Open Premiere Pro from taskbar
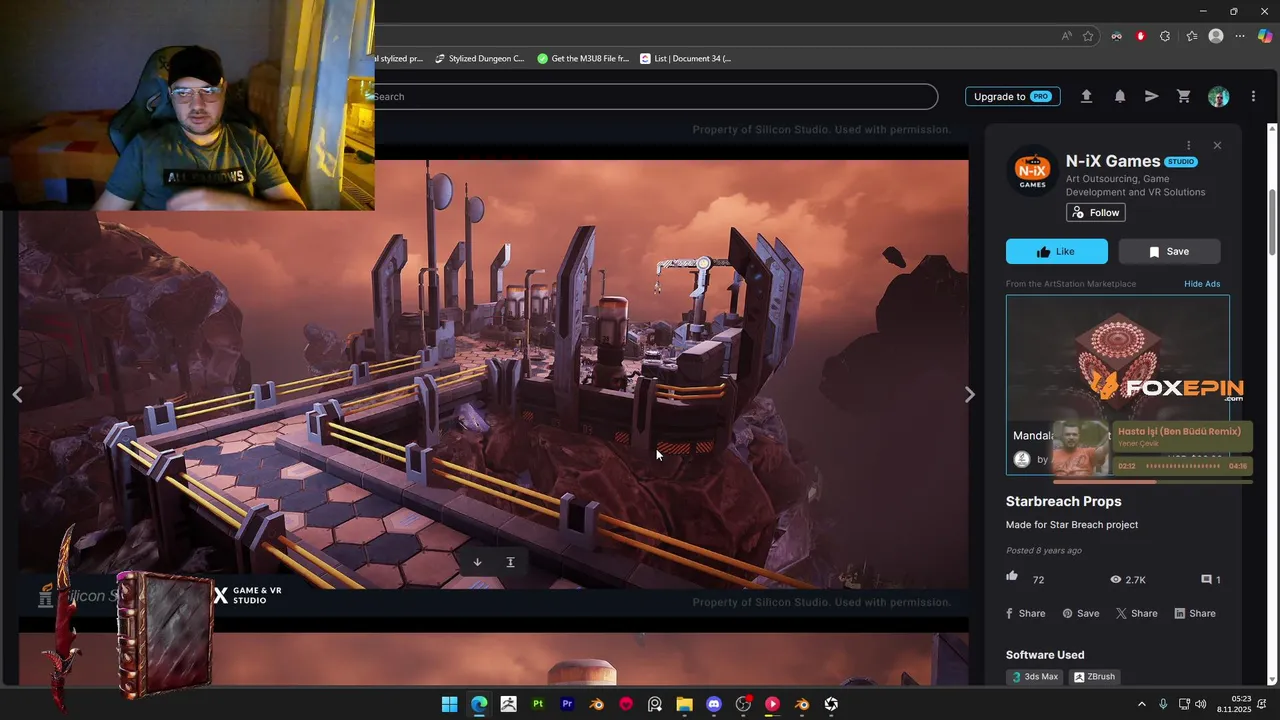This screenshot has height=720, width=1280. 567,704
